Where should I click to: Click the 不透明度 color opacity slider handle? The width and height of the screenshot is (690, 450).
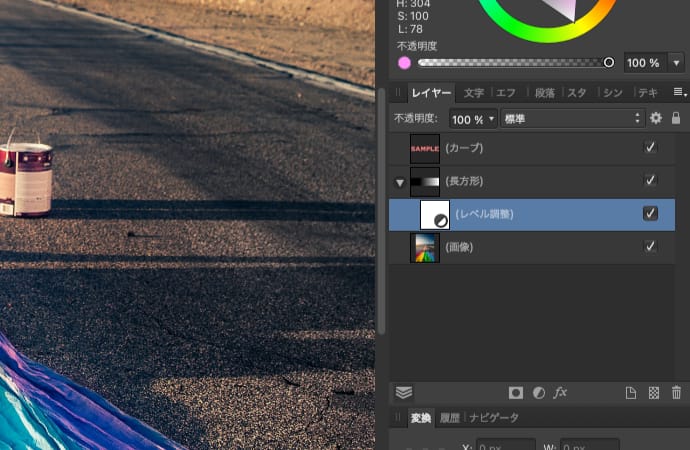609,62
